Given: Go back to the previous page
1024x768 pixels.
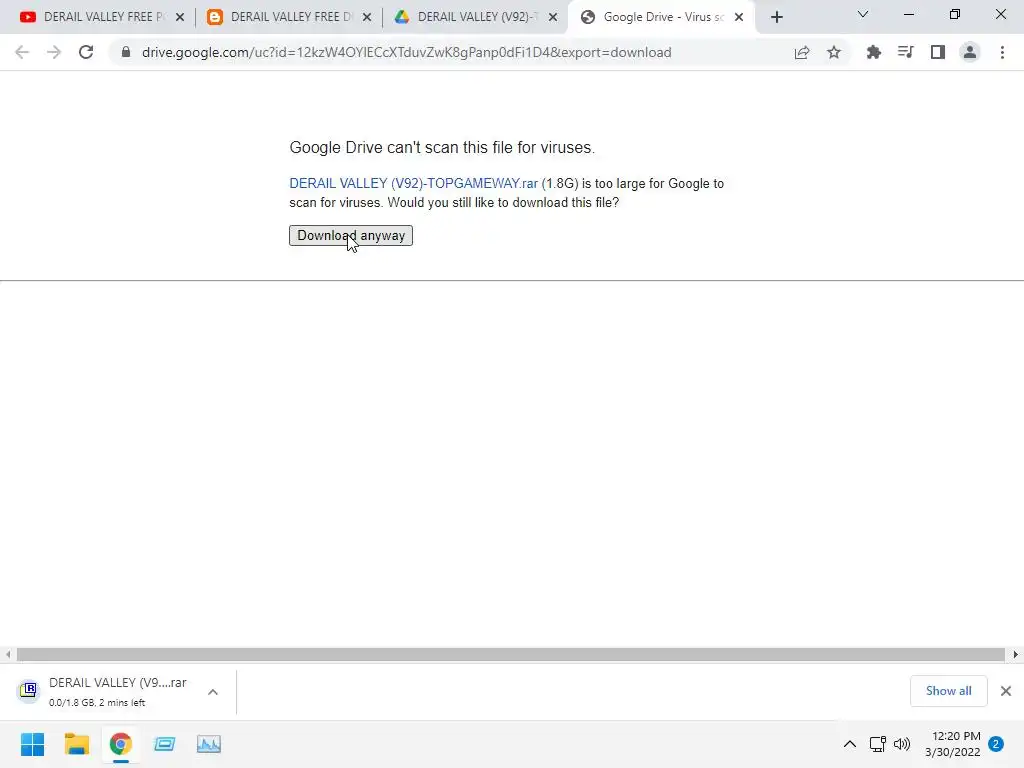Looking at the screenshot, I should [22, 52].
